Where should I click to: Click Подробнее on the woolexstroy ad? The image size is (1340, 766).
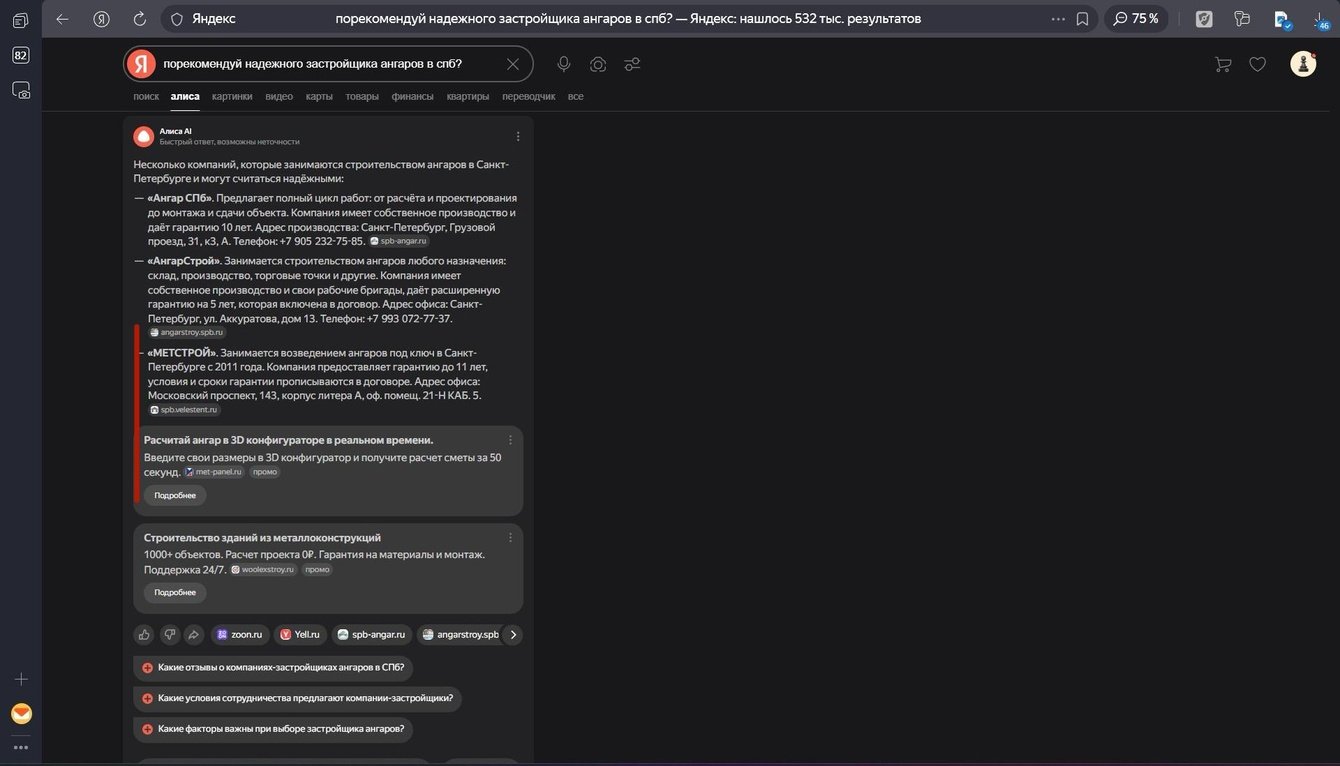click(x=175, y=593)
